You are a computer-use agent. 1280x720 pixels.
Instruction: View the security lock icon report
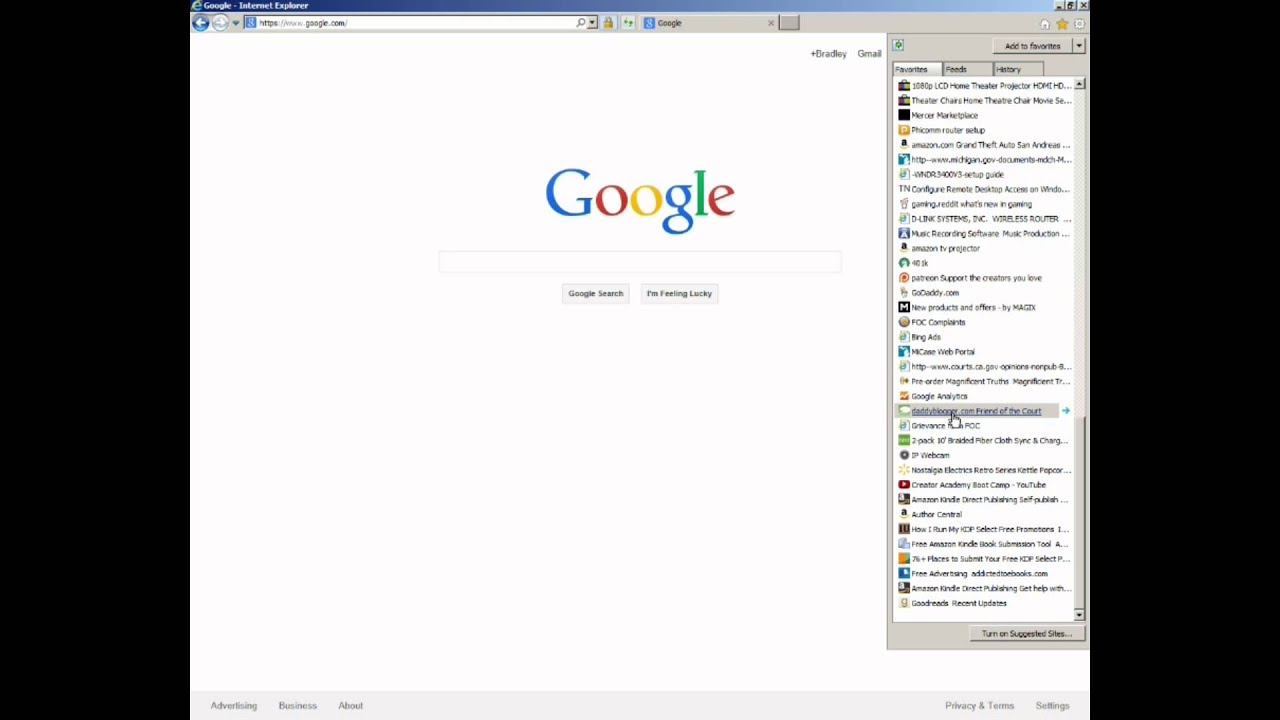pyautogui.click(x=608, y=23)
